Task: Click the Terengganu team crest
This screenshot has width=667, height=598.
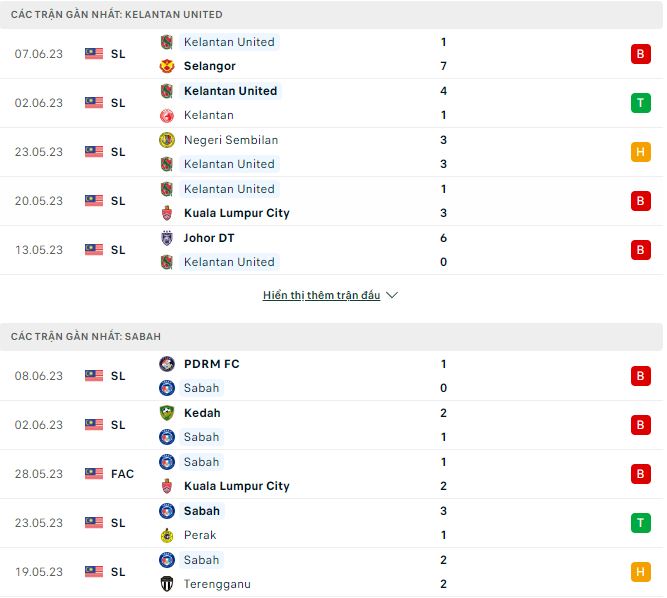Action: tap(167, 584)
